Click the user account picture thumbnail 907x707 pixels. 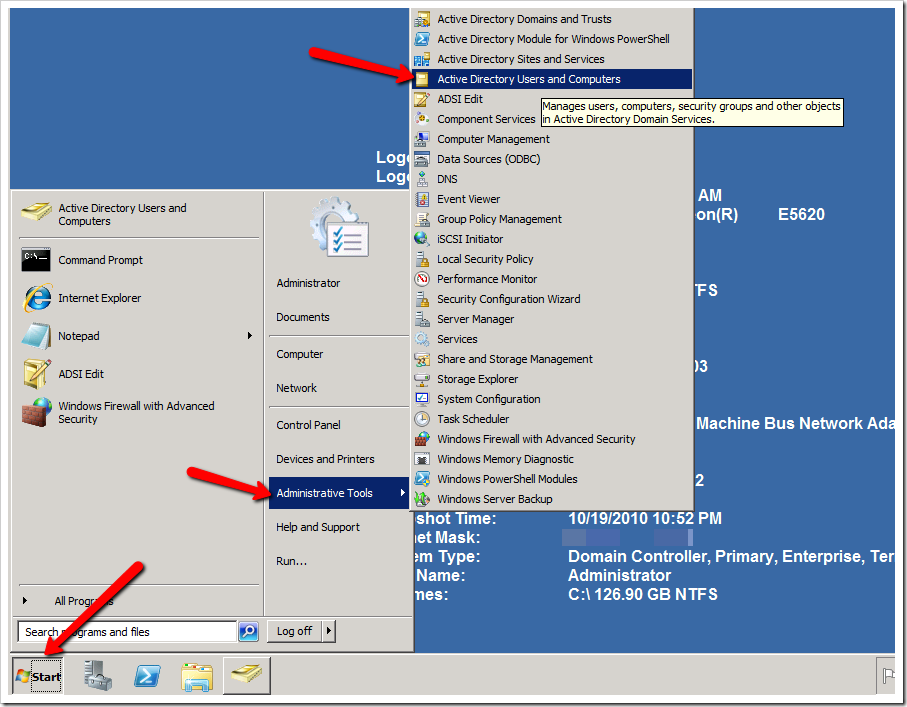coord(339,227)
